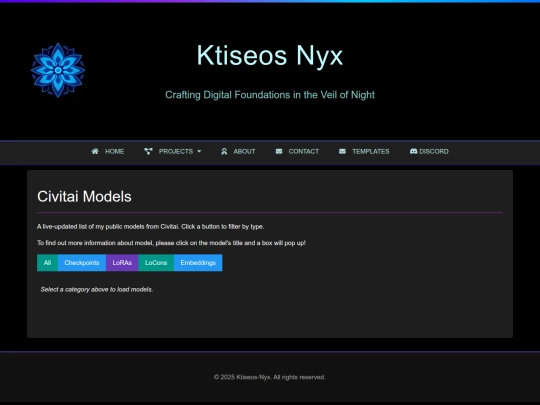
Task: Click the Discord logo icon
Action: pos(413,151)
